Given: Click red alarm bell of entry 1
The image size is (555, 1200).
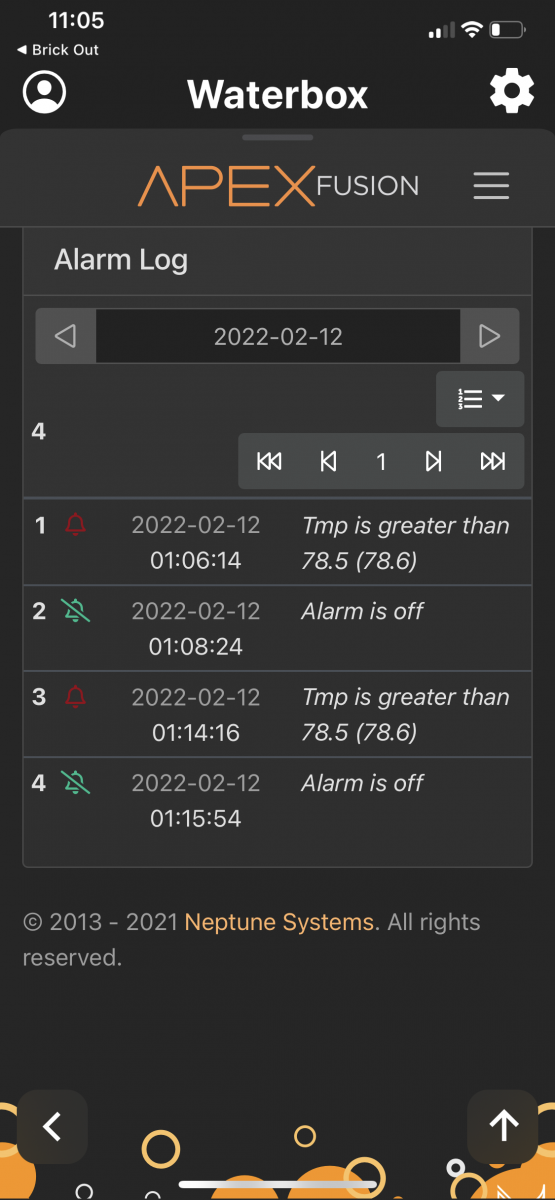Looking at the screenshot, I should click(x=75, y=524).
